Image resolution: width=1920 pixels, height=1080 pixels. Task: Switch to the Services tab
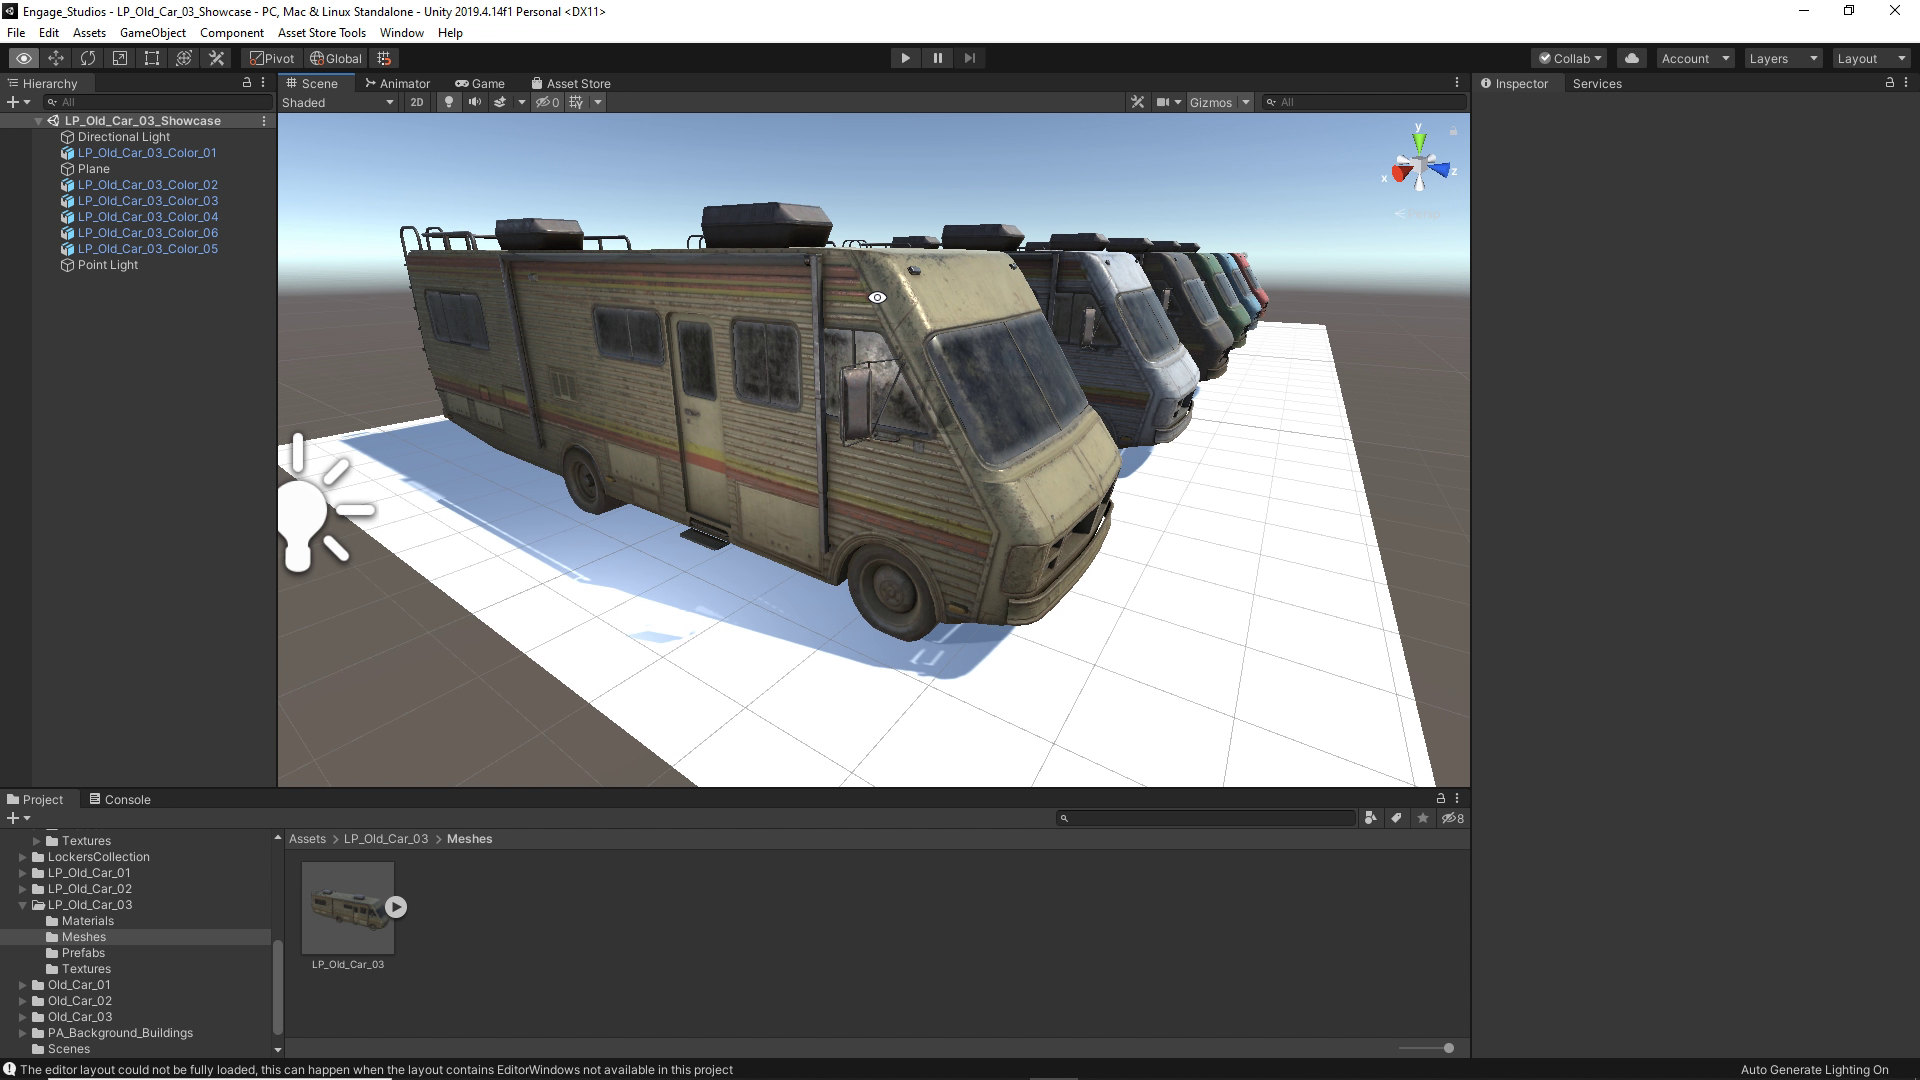pos(1597,83)
